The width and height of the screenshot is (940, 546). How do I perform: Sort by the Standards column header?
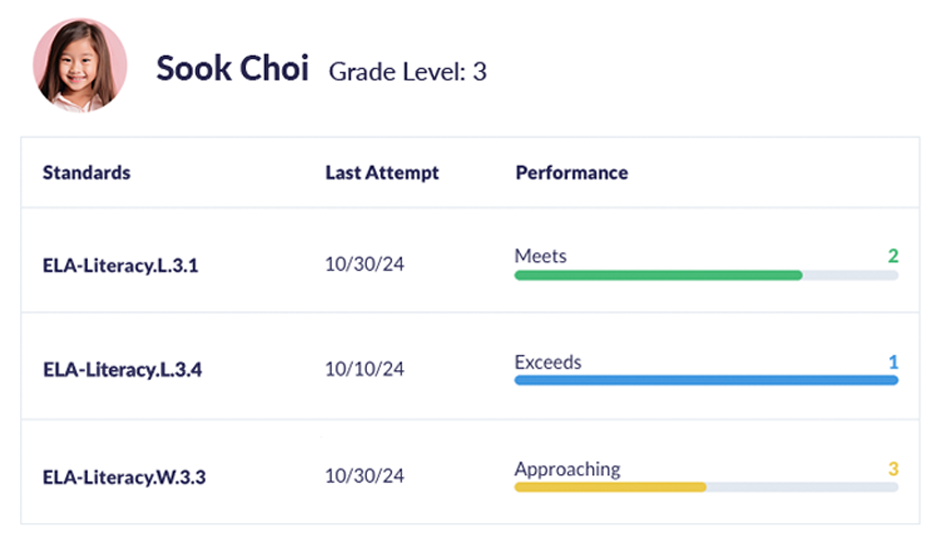pos(86,173)
